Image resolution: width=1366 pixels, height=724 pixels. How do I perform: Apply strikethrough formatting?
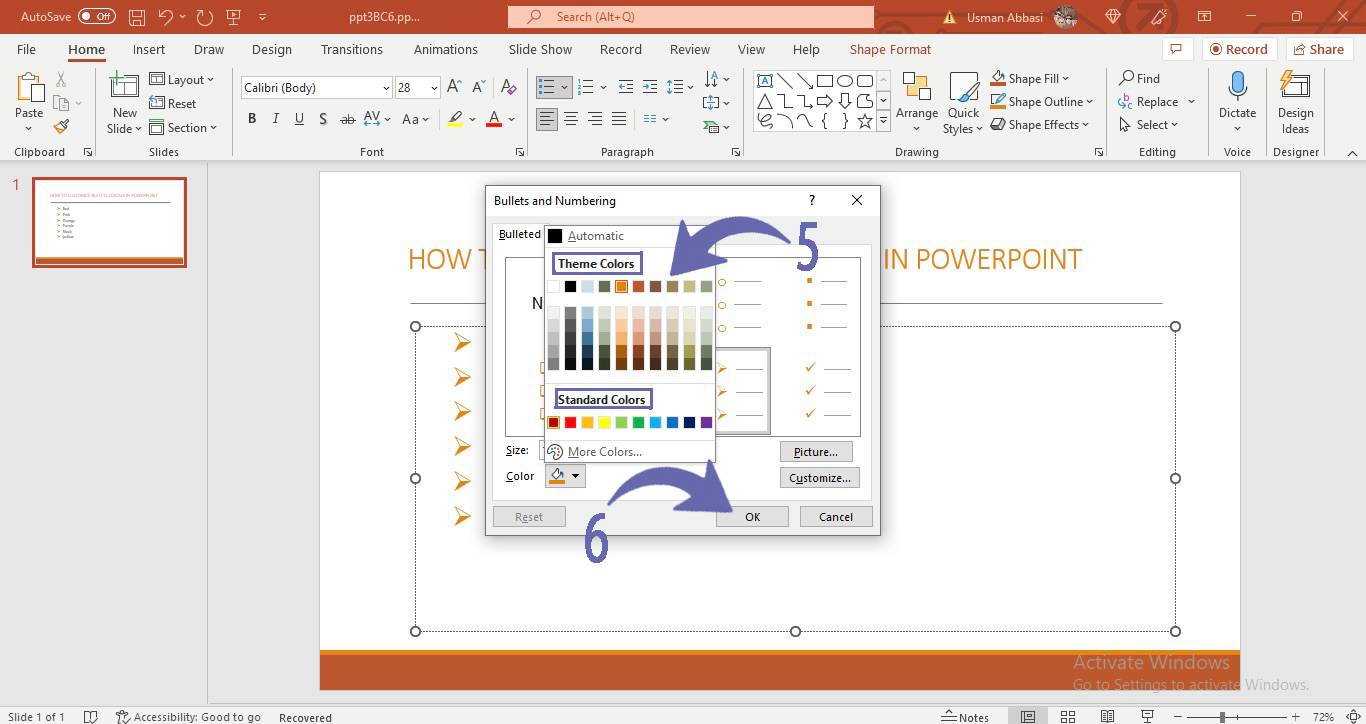[x=348, y=119]
